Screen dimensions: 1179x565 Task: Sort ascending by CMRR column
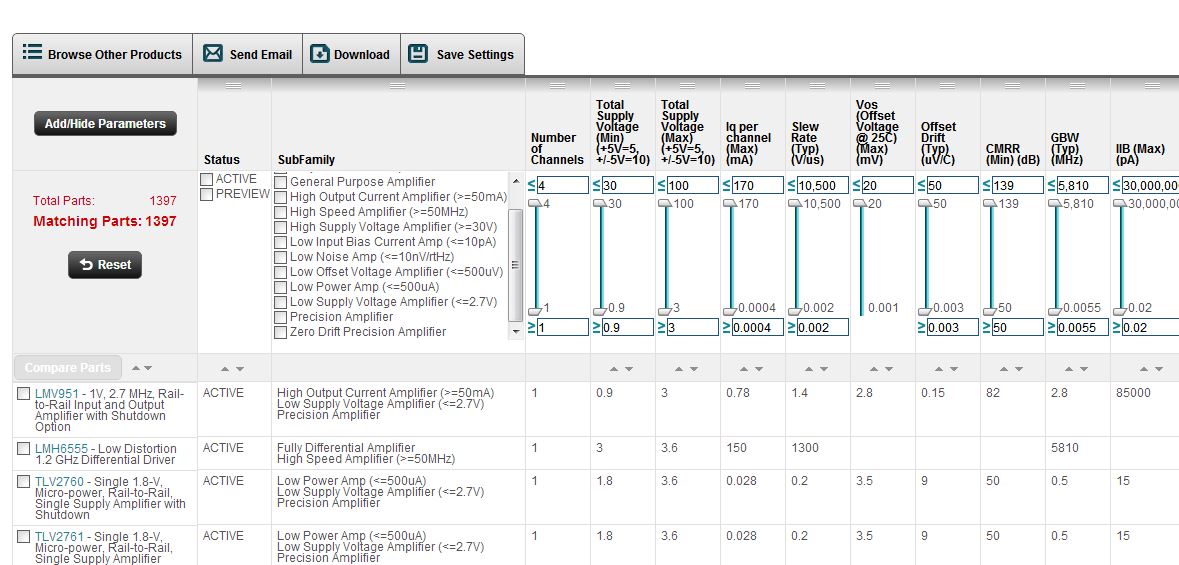click(x=1005, y=369)
